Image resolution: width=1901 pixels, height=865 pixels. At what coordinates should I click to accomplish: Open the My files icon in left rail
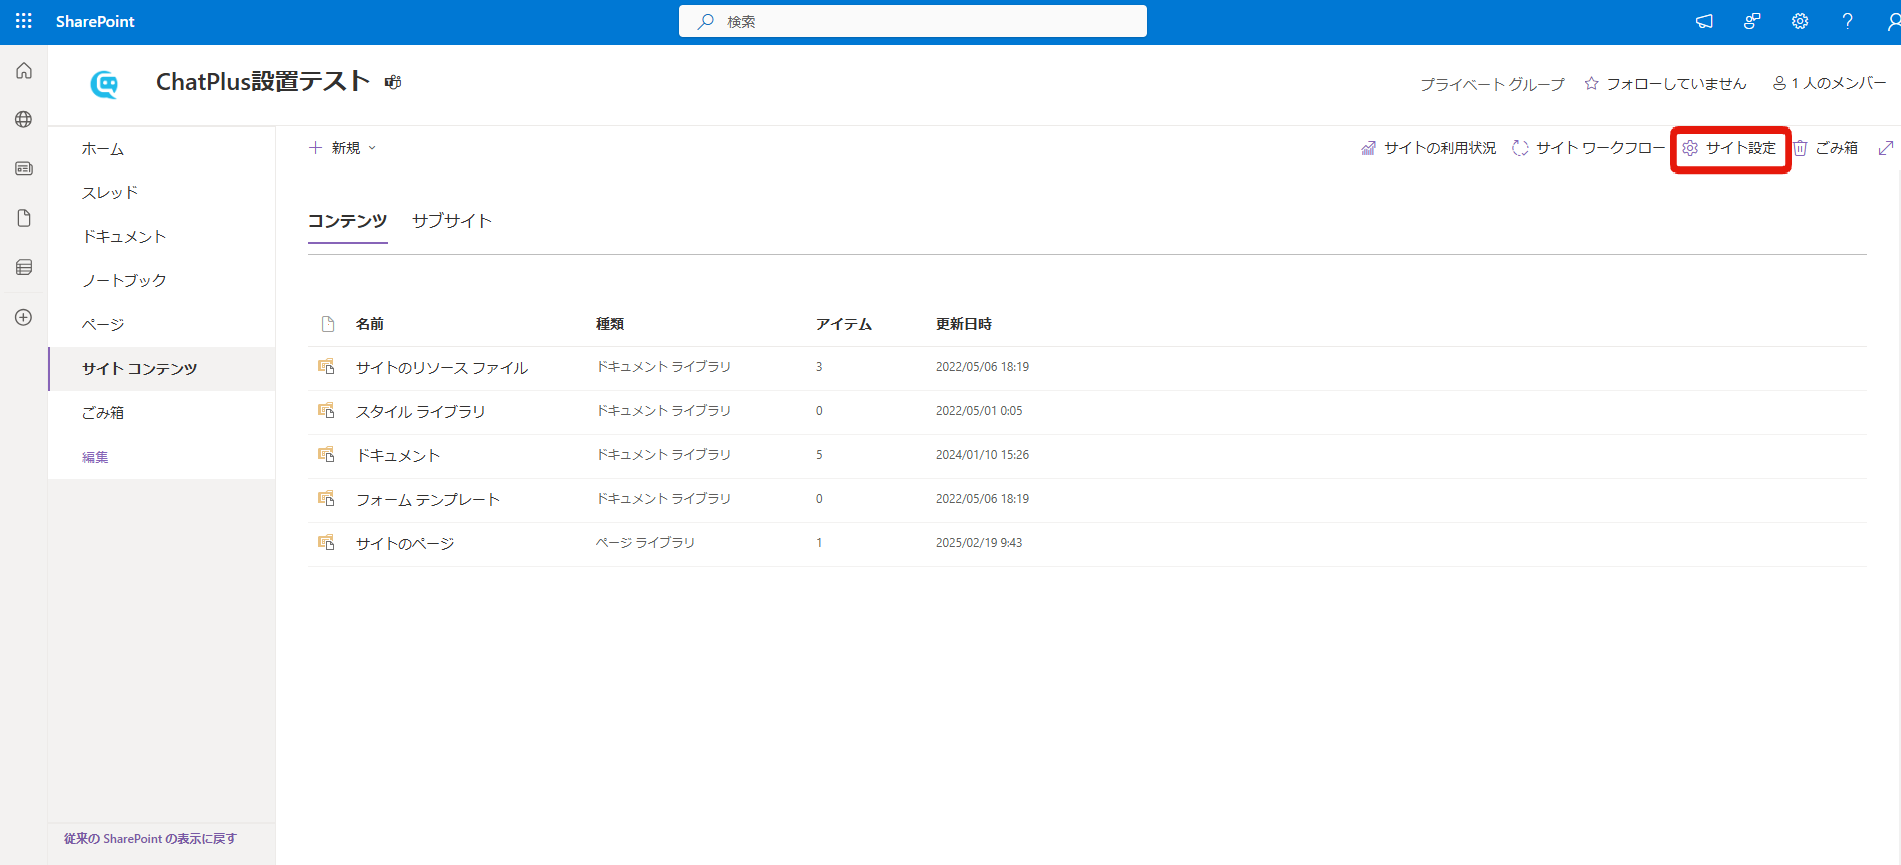24,218
